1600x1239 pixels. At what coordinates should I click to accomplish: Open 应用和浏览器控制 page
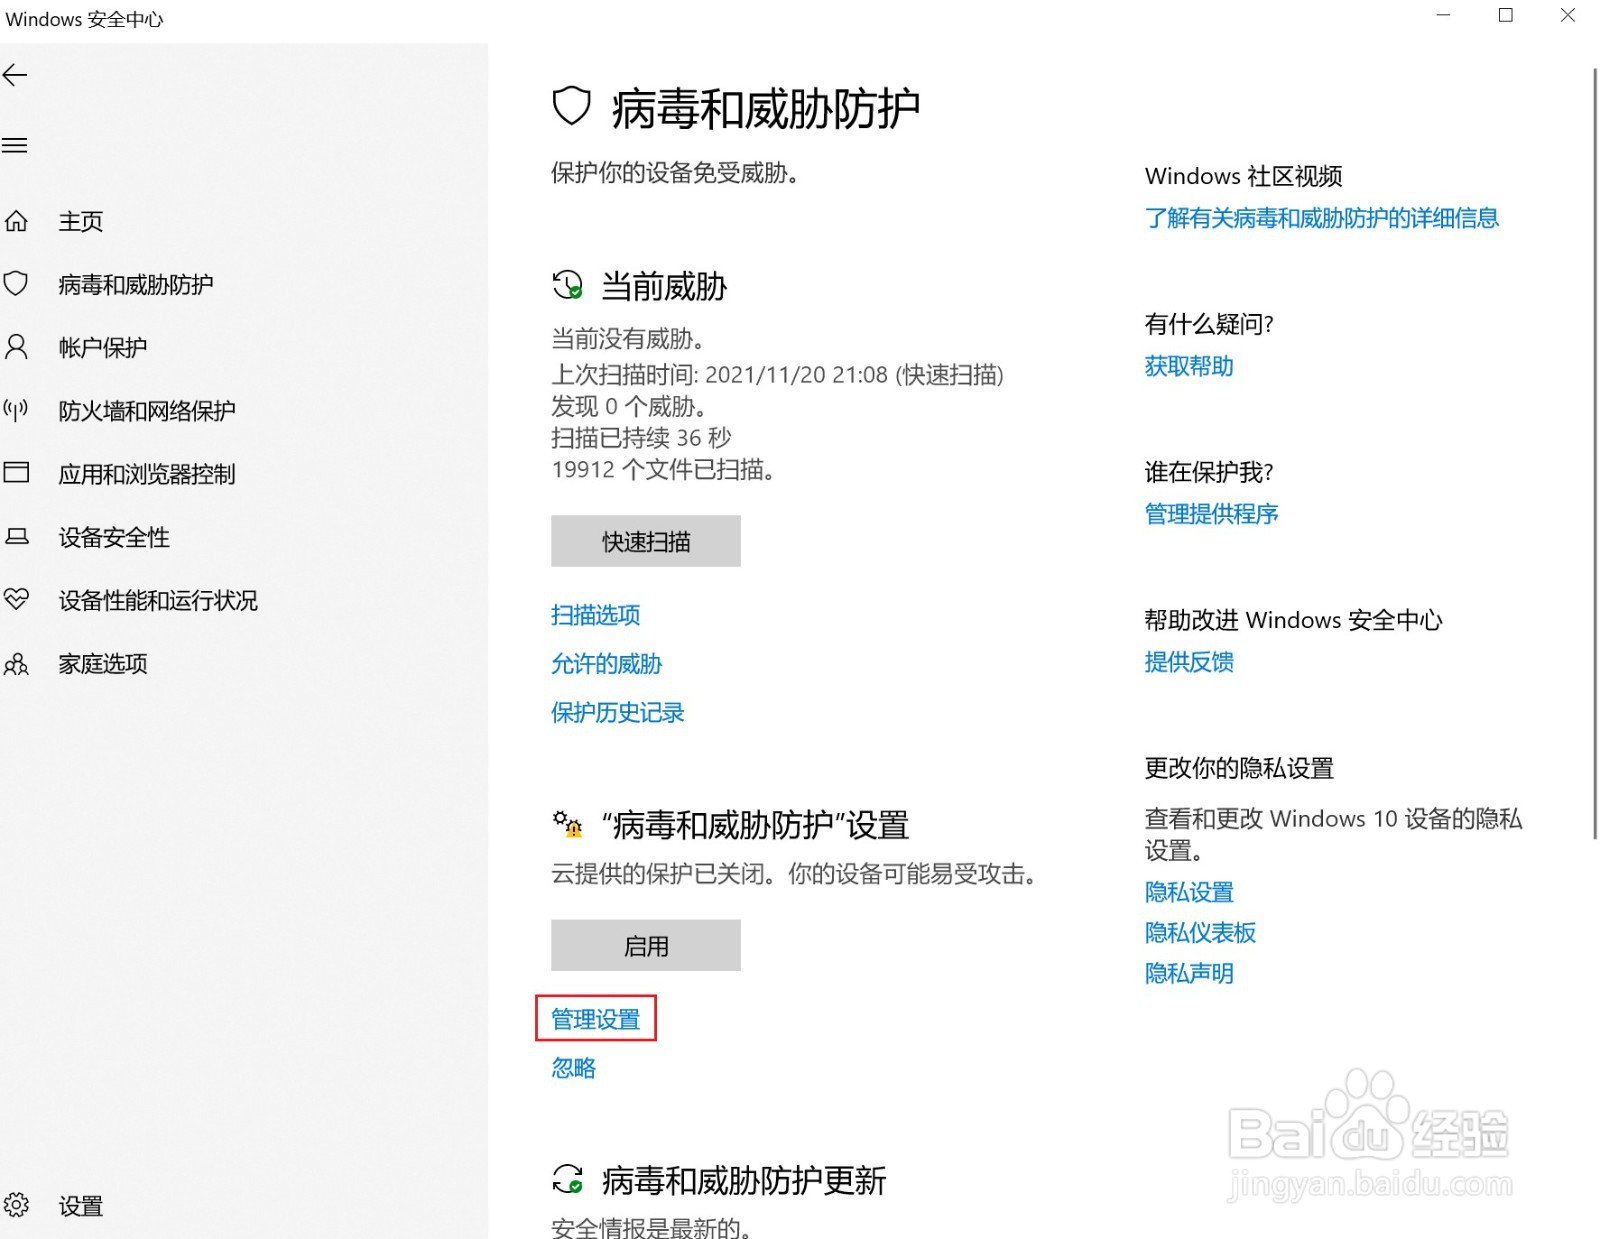[147, 473]
